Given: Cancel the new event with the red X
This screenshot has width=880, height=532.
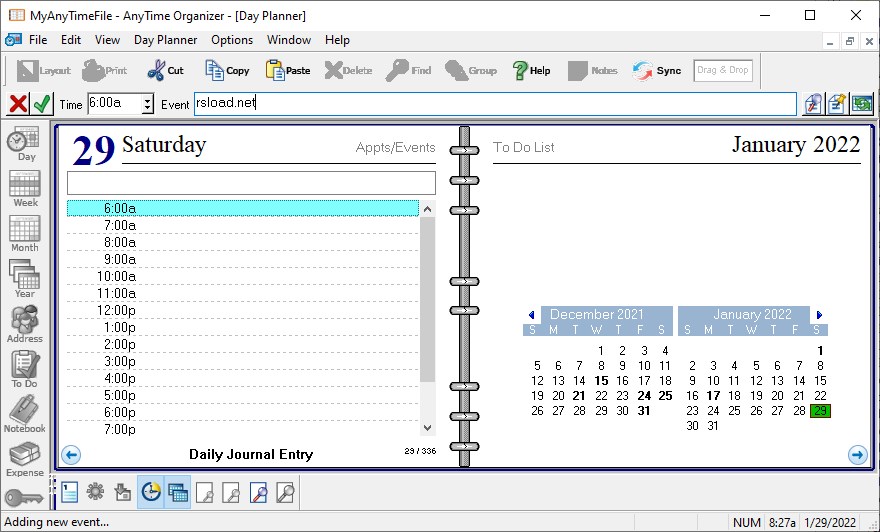Looking at the screenshot, I should (x=18, y=104).
